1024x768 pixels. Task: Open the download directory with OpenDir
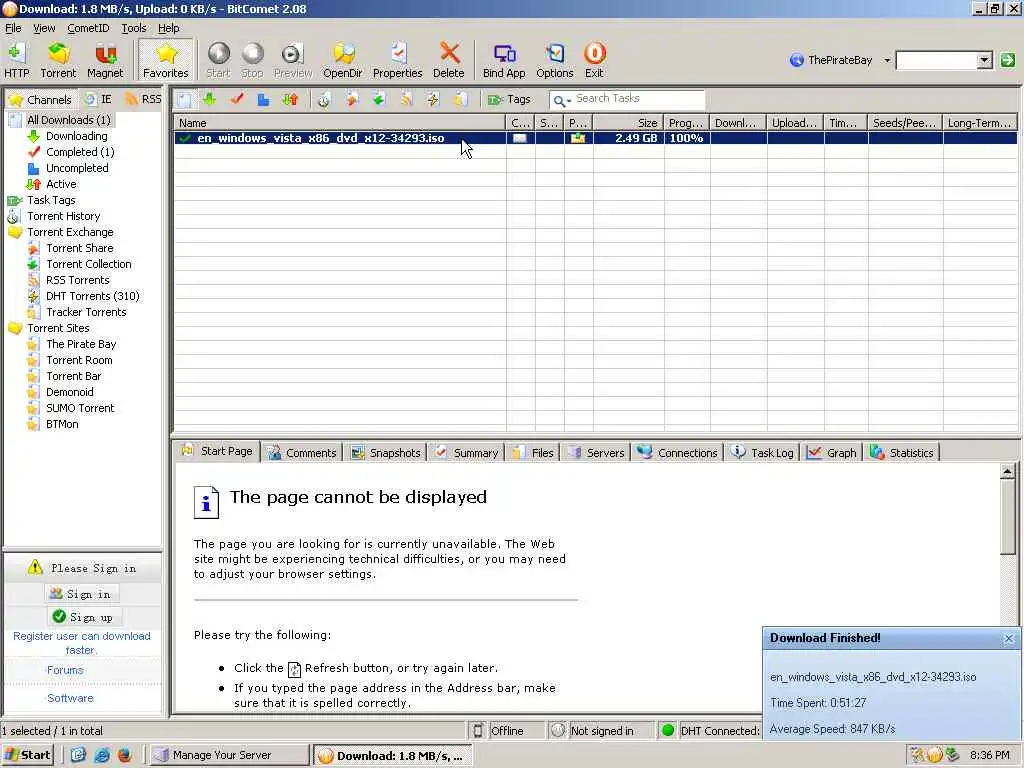click(342, 60)
